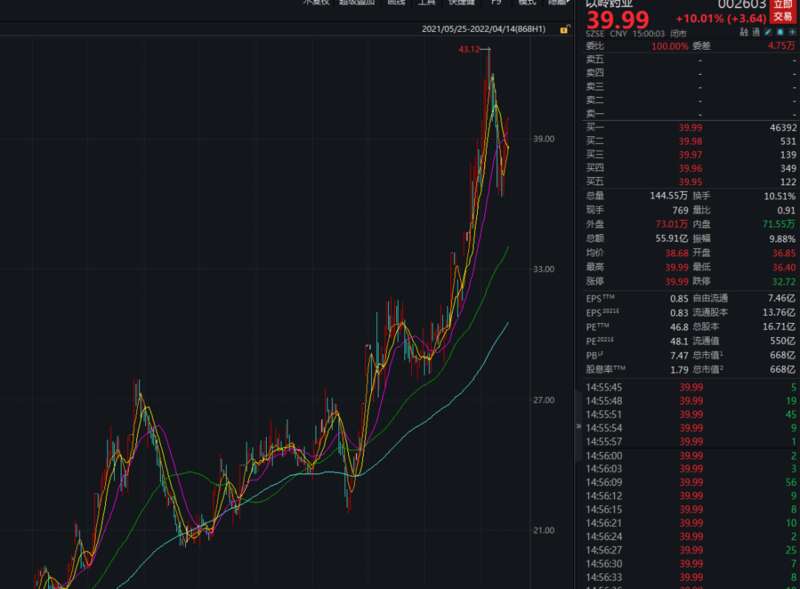
Task: Select the 14:56:09 trade tick row
Action: click(691, 482)
